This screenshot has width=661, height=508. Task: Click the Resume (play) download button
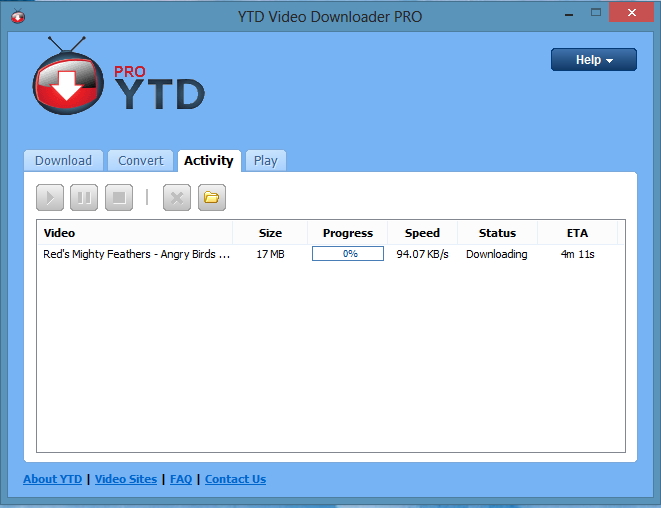(x=50, y=197)
